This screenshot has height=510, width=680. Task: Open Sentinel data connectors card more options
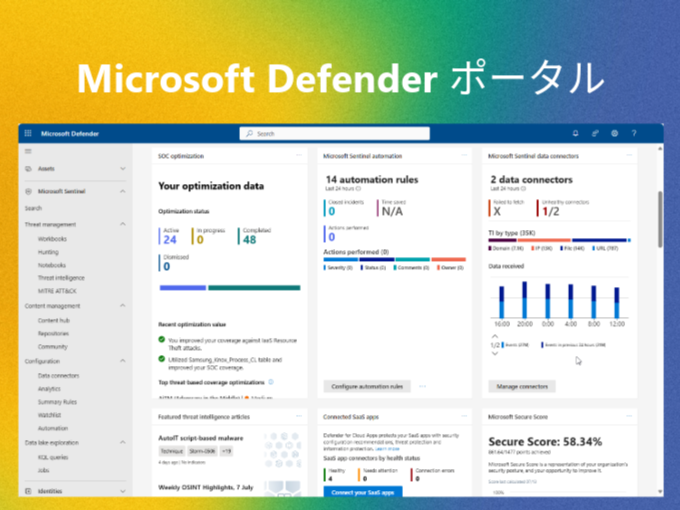point(629,155)
